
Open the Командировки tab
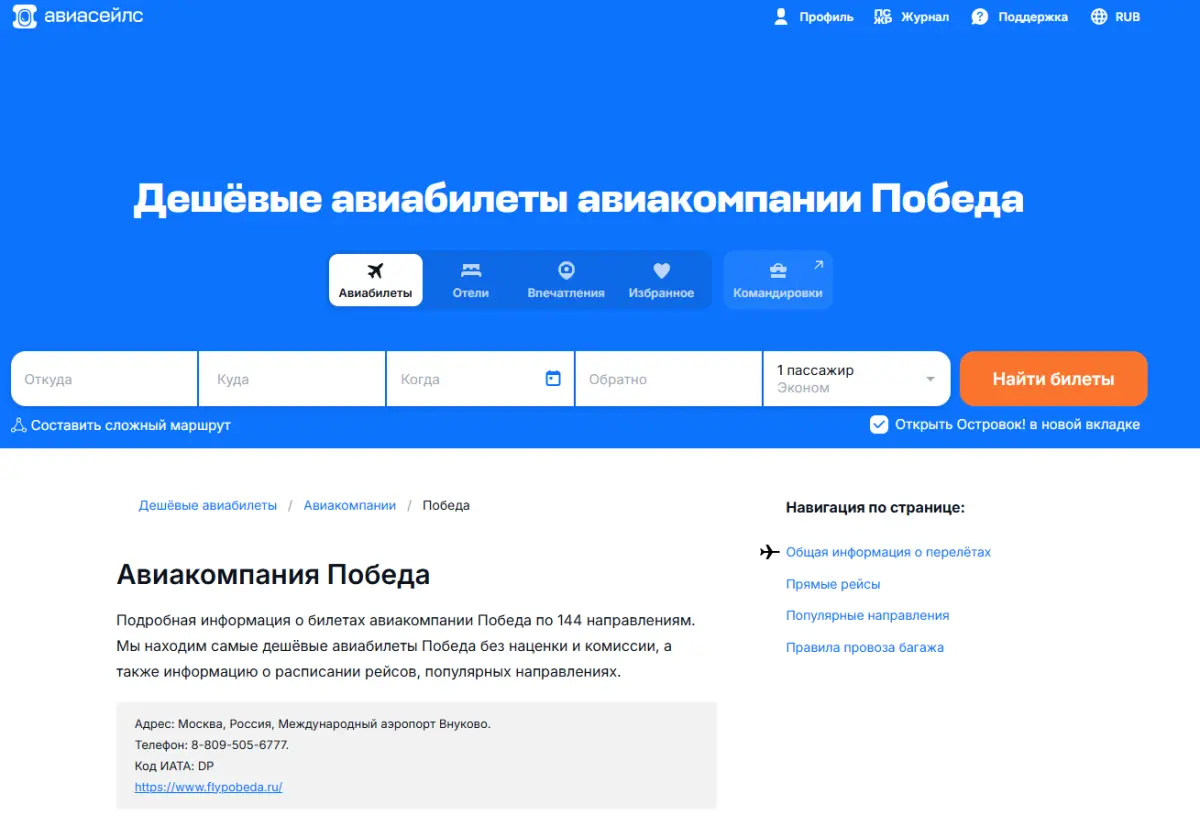778,280
